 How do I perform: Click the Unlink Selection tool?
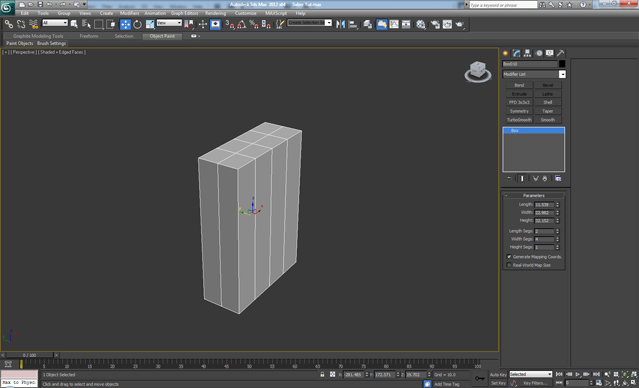pyautogui.click(x=21, y=24)
